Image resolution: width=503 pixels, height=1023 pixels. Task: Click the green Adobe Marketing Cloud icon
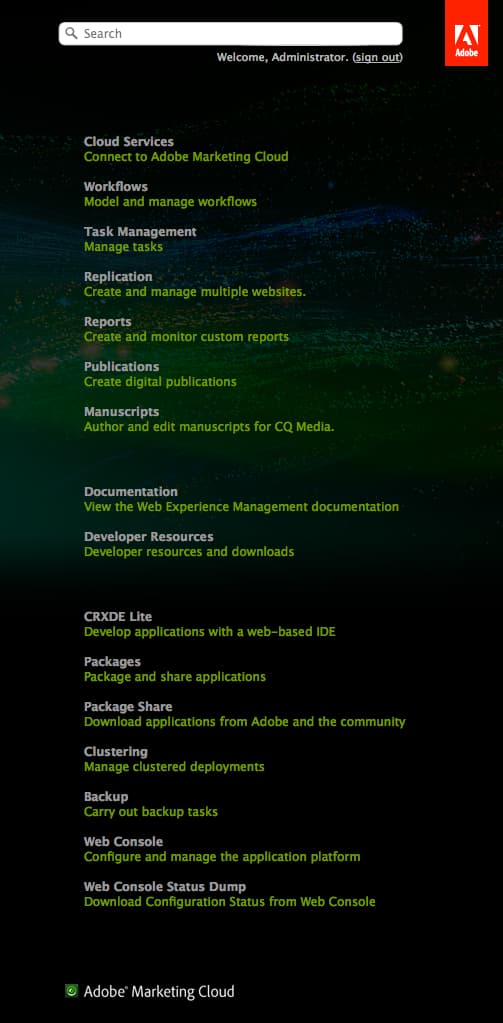[72, 991]
